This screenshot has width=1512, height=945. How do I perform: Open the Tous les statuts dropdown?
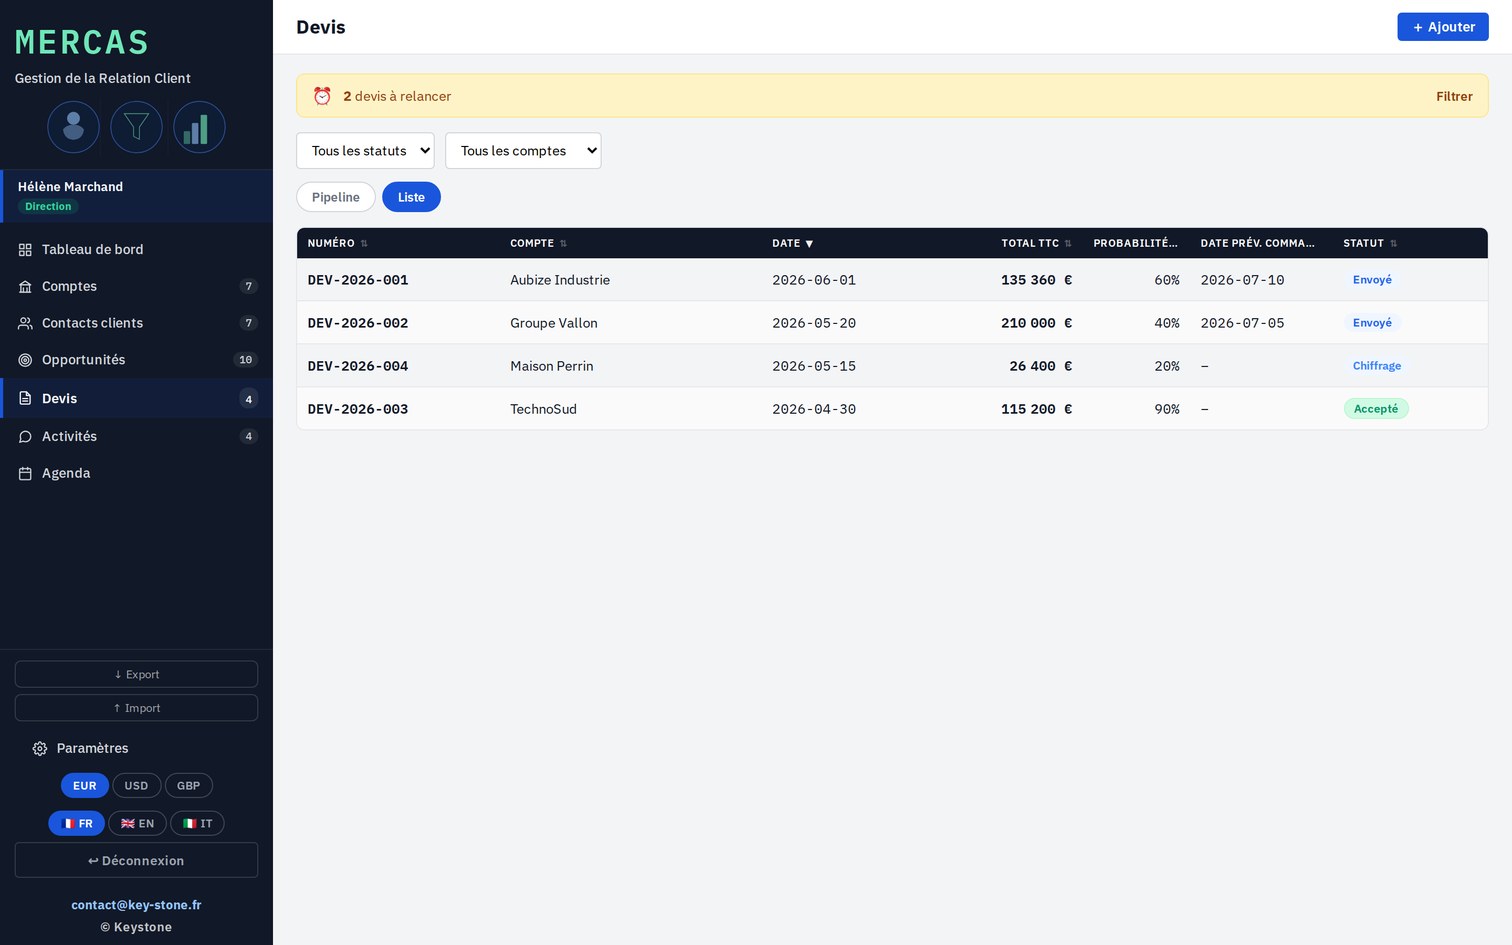tap(365, 151)
